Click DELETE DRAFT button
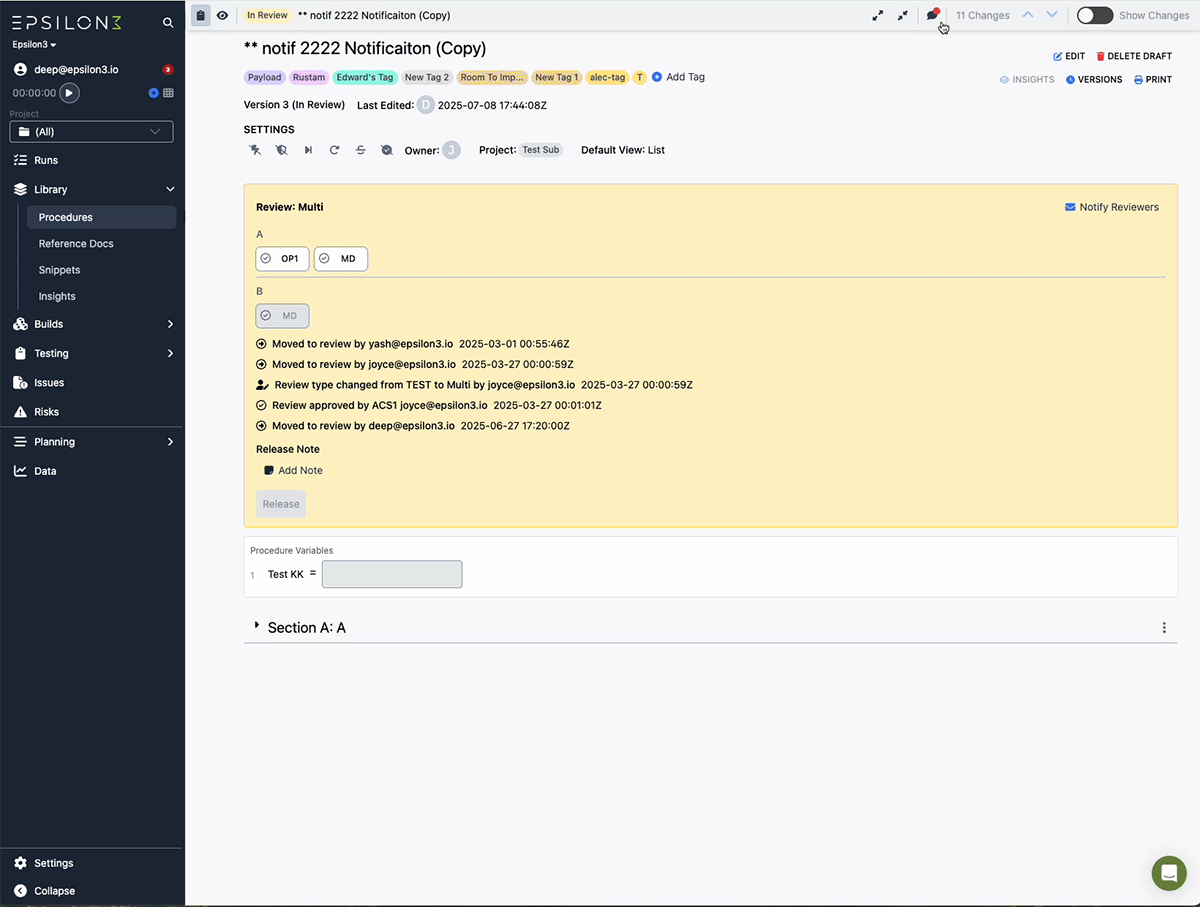 1134,56
